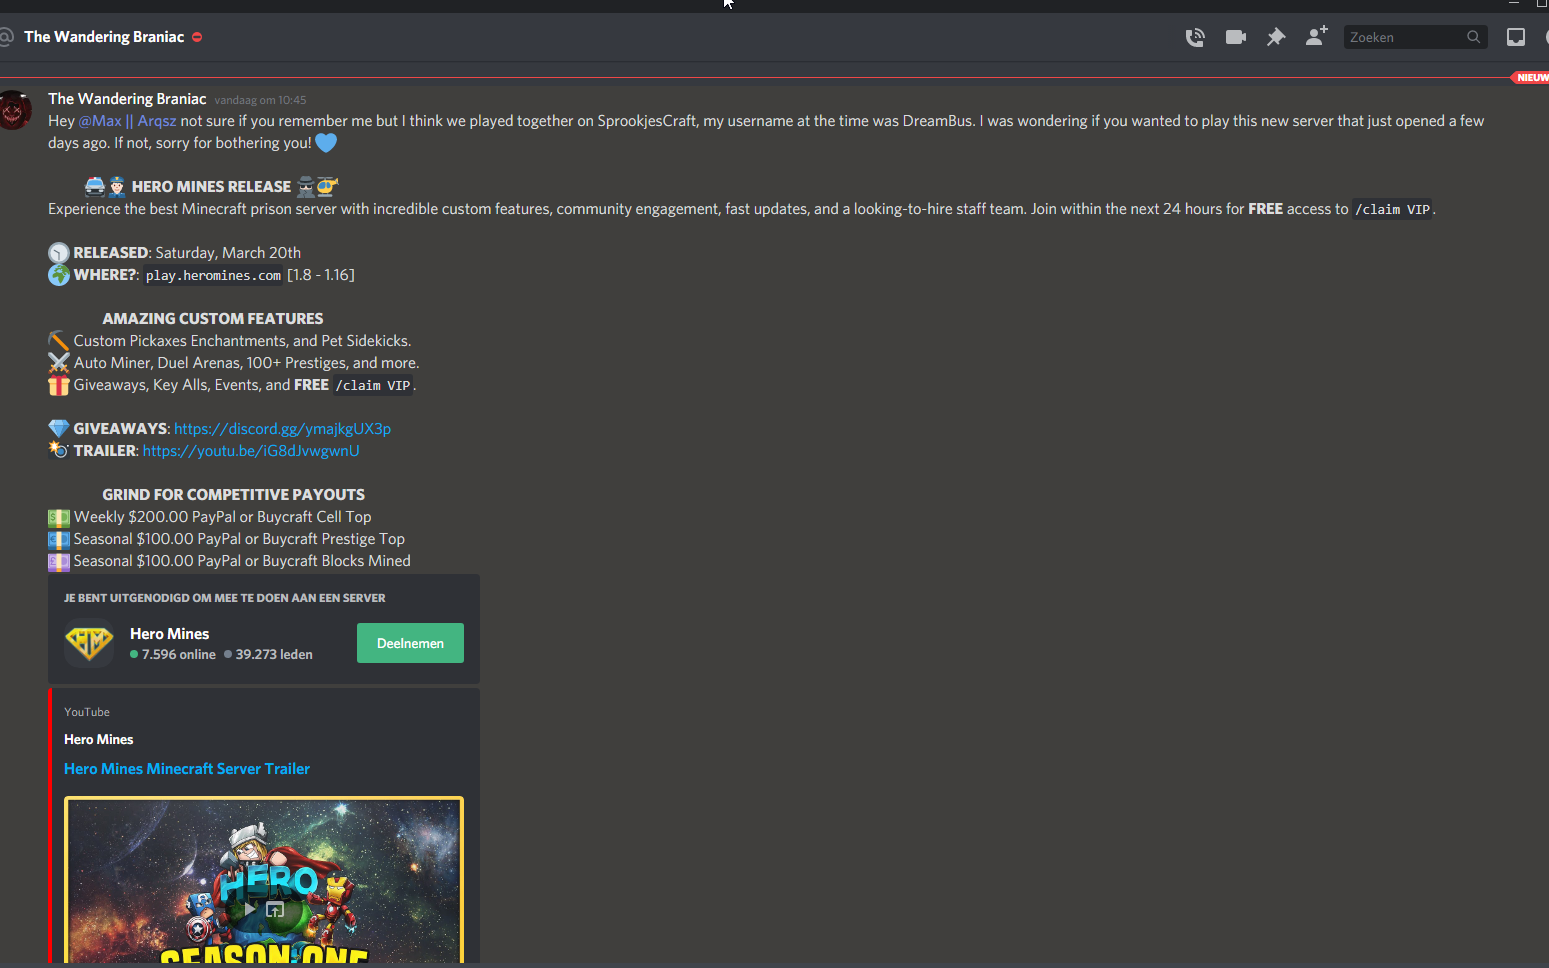The image size is (1549, 968).
Task: Add friends to this DM
Action: [x=1316, y=37]
